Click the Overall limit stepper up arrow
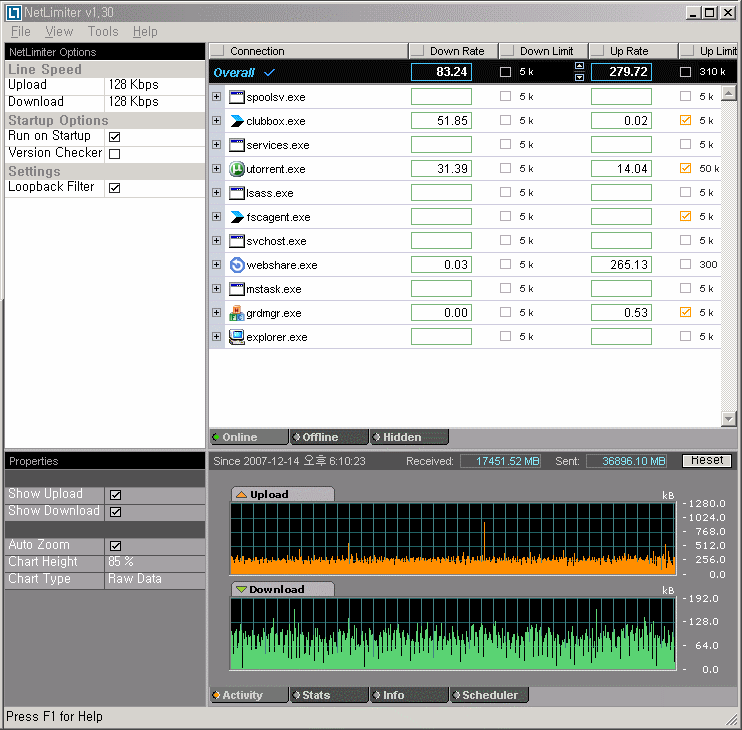This screenshot has height=730, width=742. (x=579, y=66)
